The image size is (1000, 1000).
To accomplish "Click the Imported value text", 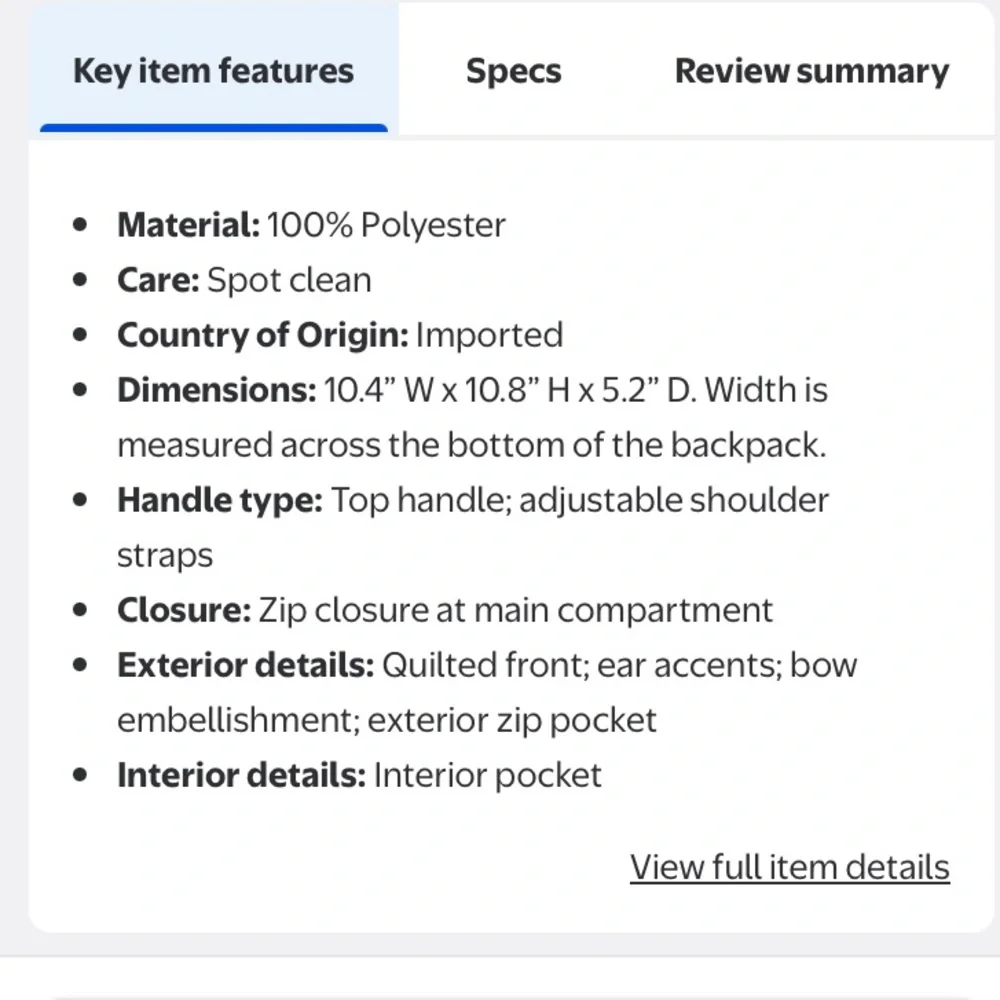I will (489, 335).
